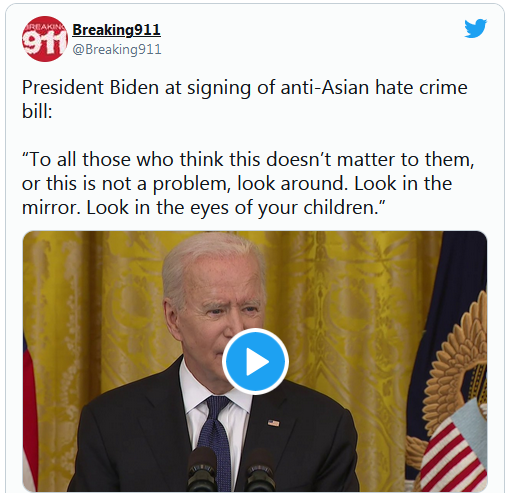Click the white "911" digits in the avatar
Viewport: 520px width, 493px height.
tap(44, 43)
